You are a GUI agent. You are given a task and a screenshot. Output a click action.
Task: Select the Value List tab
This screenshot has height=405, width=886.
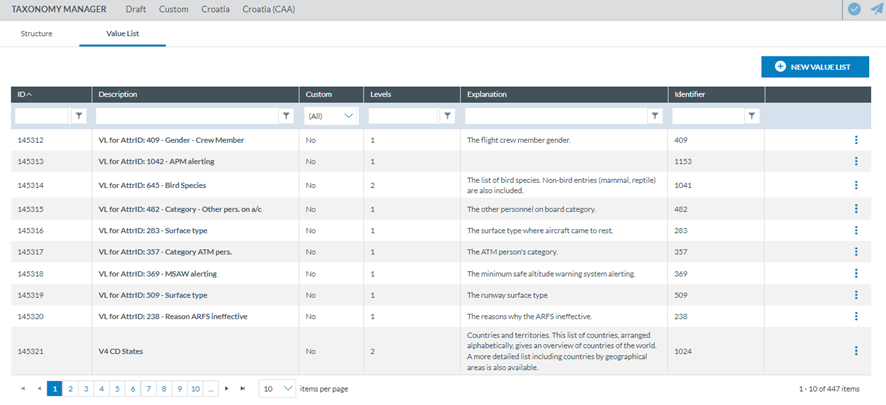click(124, 34)
